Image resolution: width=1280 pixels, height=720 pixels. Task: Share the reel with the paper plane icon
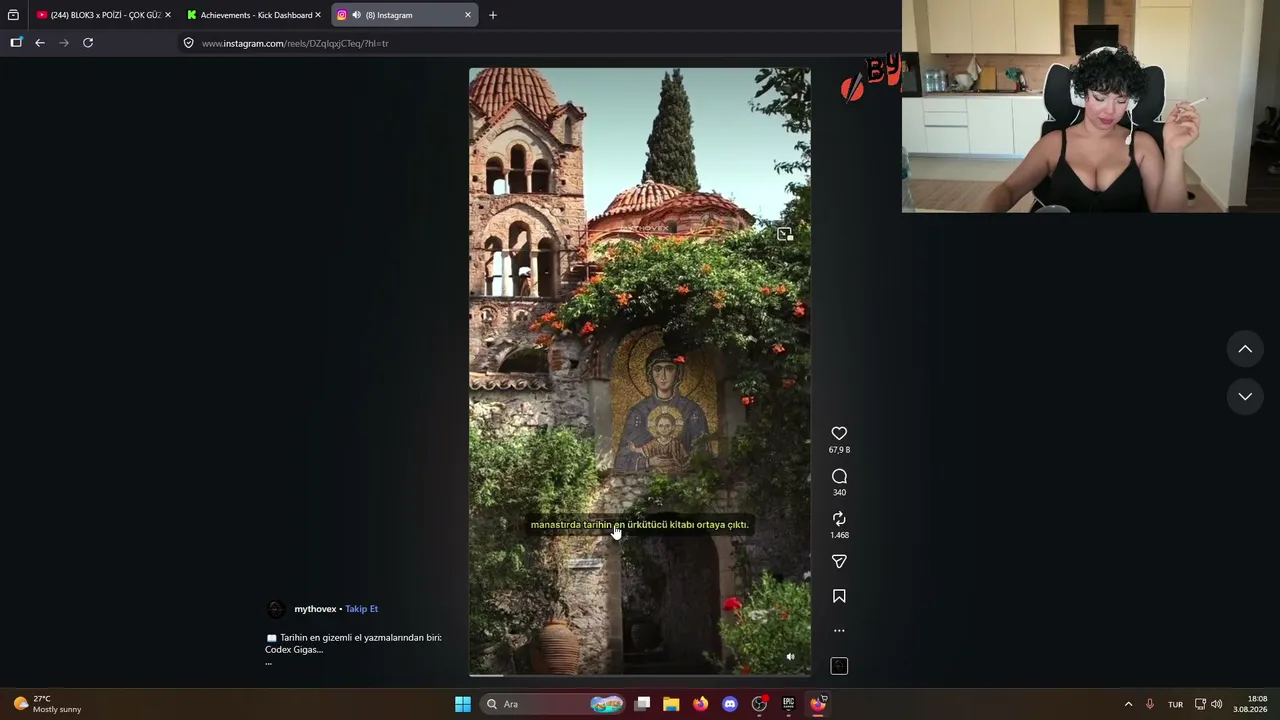click(839, 561)
